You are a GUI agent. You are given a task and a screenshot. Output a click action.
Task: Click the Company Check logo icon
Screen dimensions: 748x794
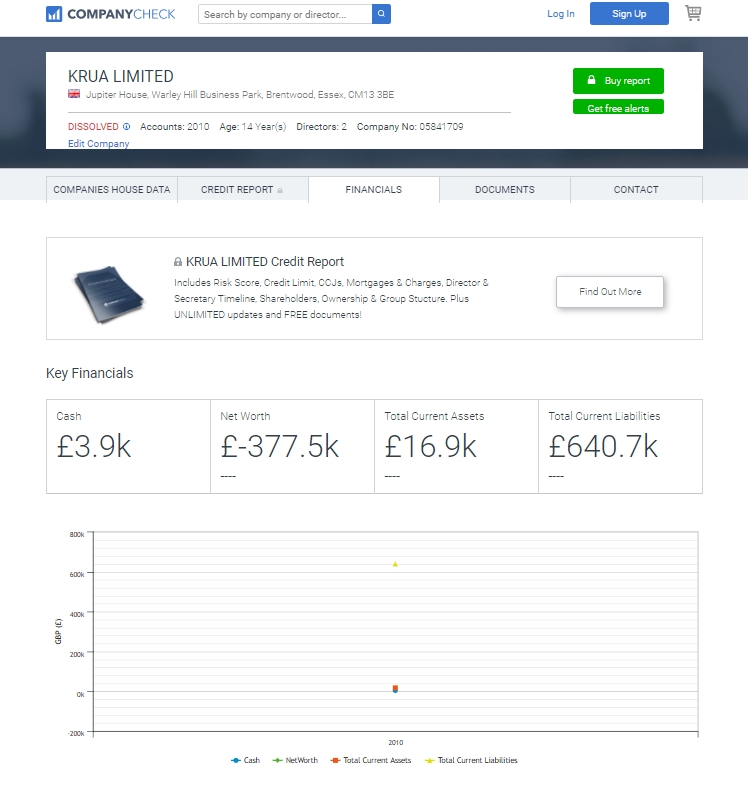point(54,14)
